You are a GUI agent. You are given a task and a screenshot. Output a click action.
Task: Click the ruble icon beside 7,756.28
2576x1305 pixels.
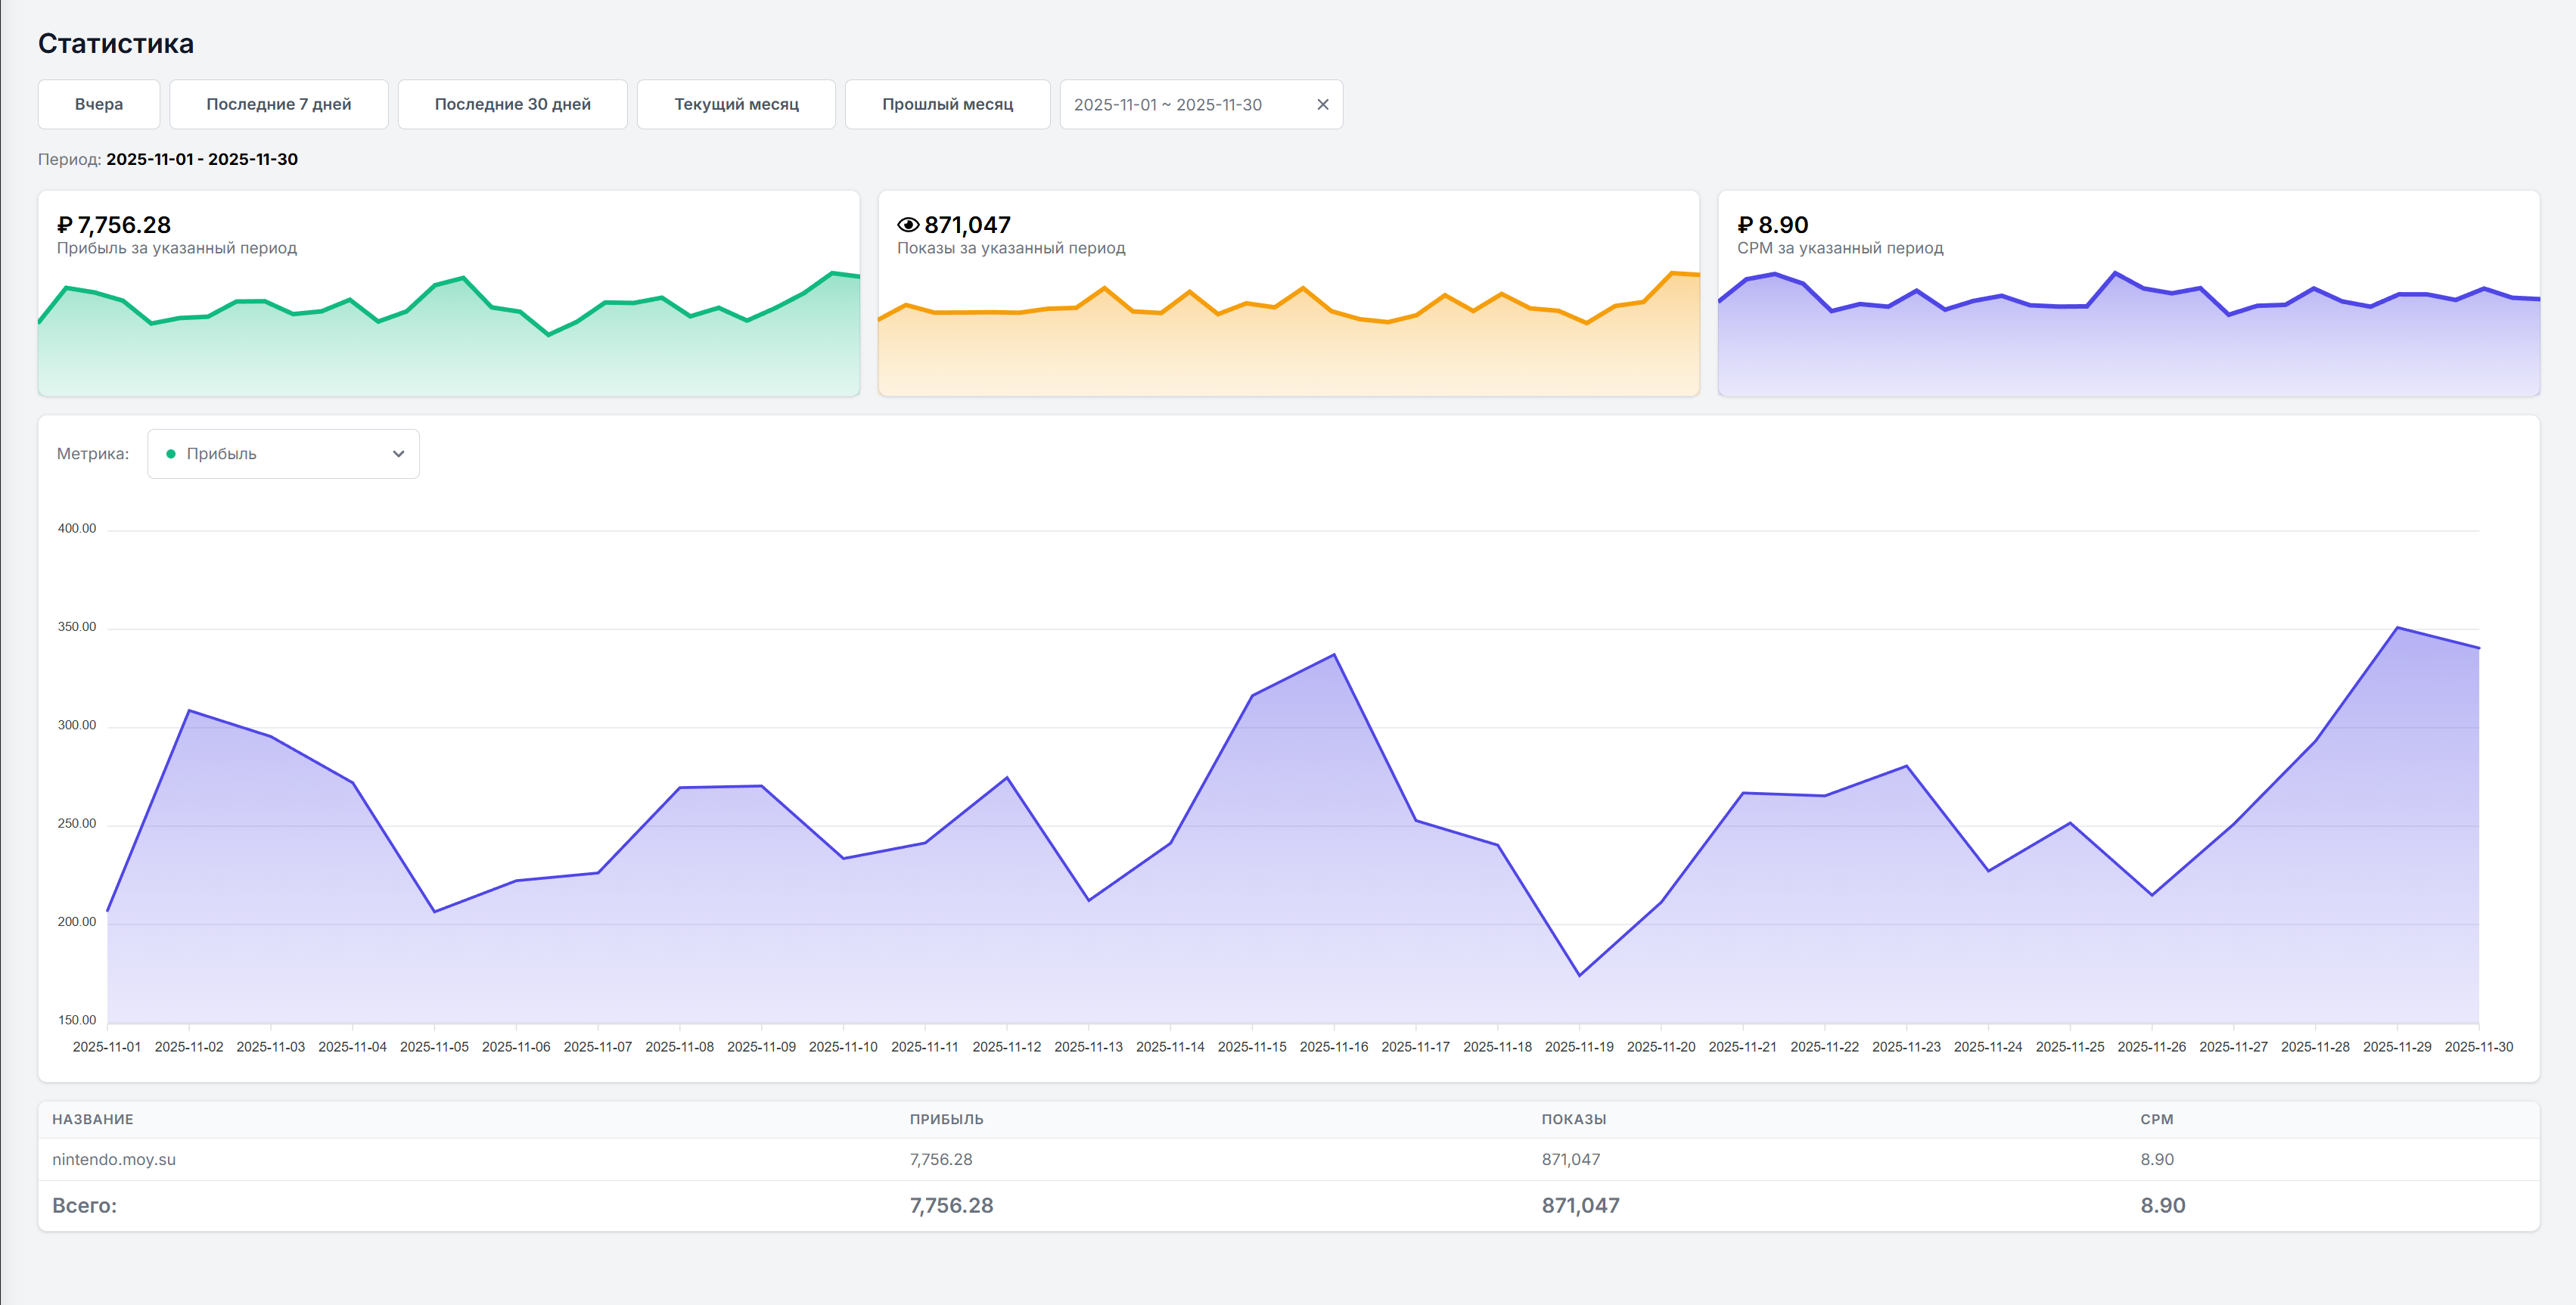click(65, 225)
